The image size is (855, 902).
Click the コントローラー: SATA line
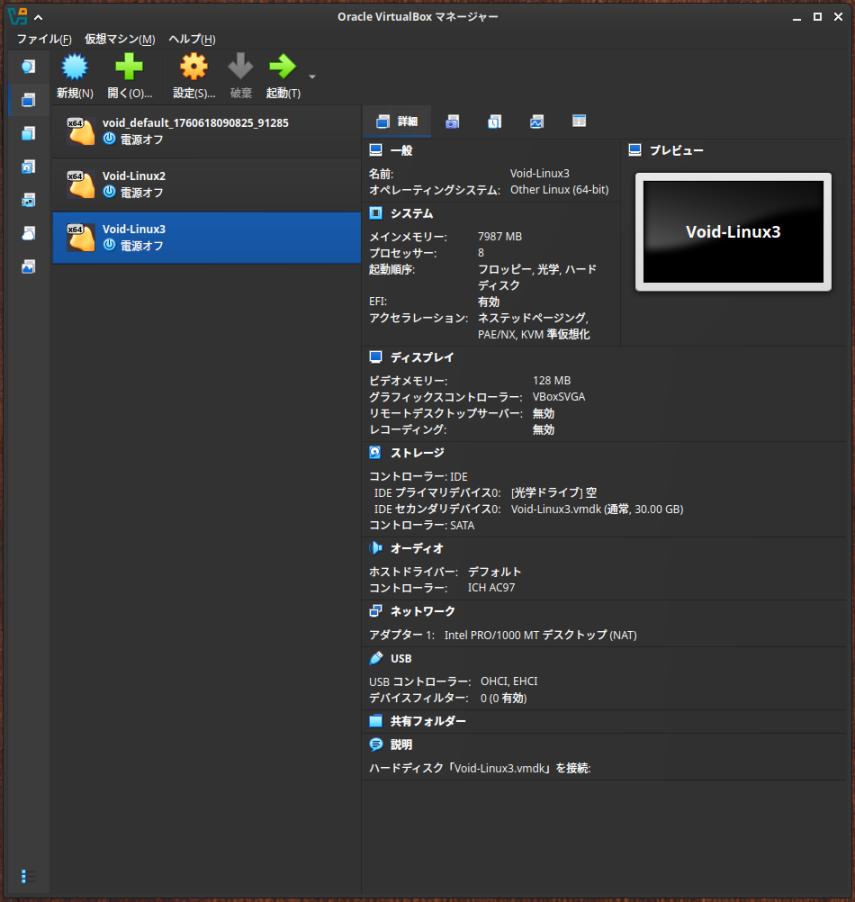422,525
